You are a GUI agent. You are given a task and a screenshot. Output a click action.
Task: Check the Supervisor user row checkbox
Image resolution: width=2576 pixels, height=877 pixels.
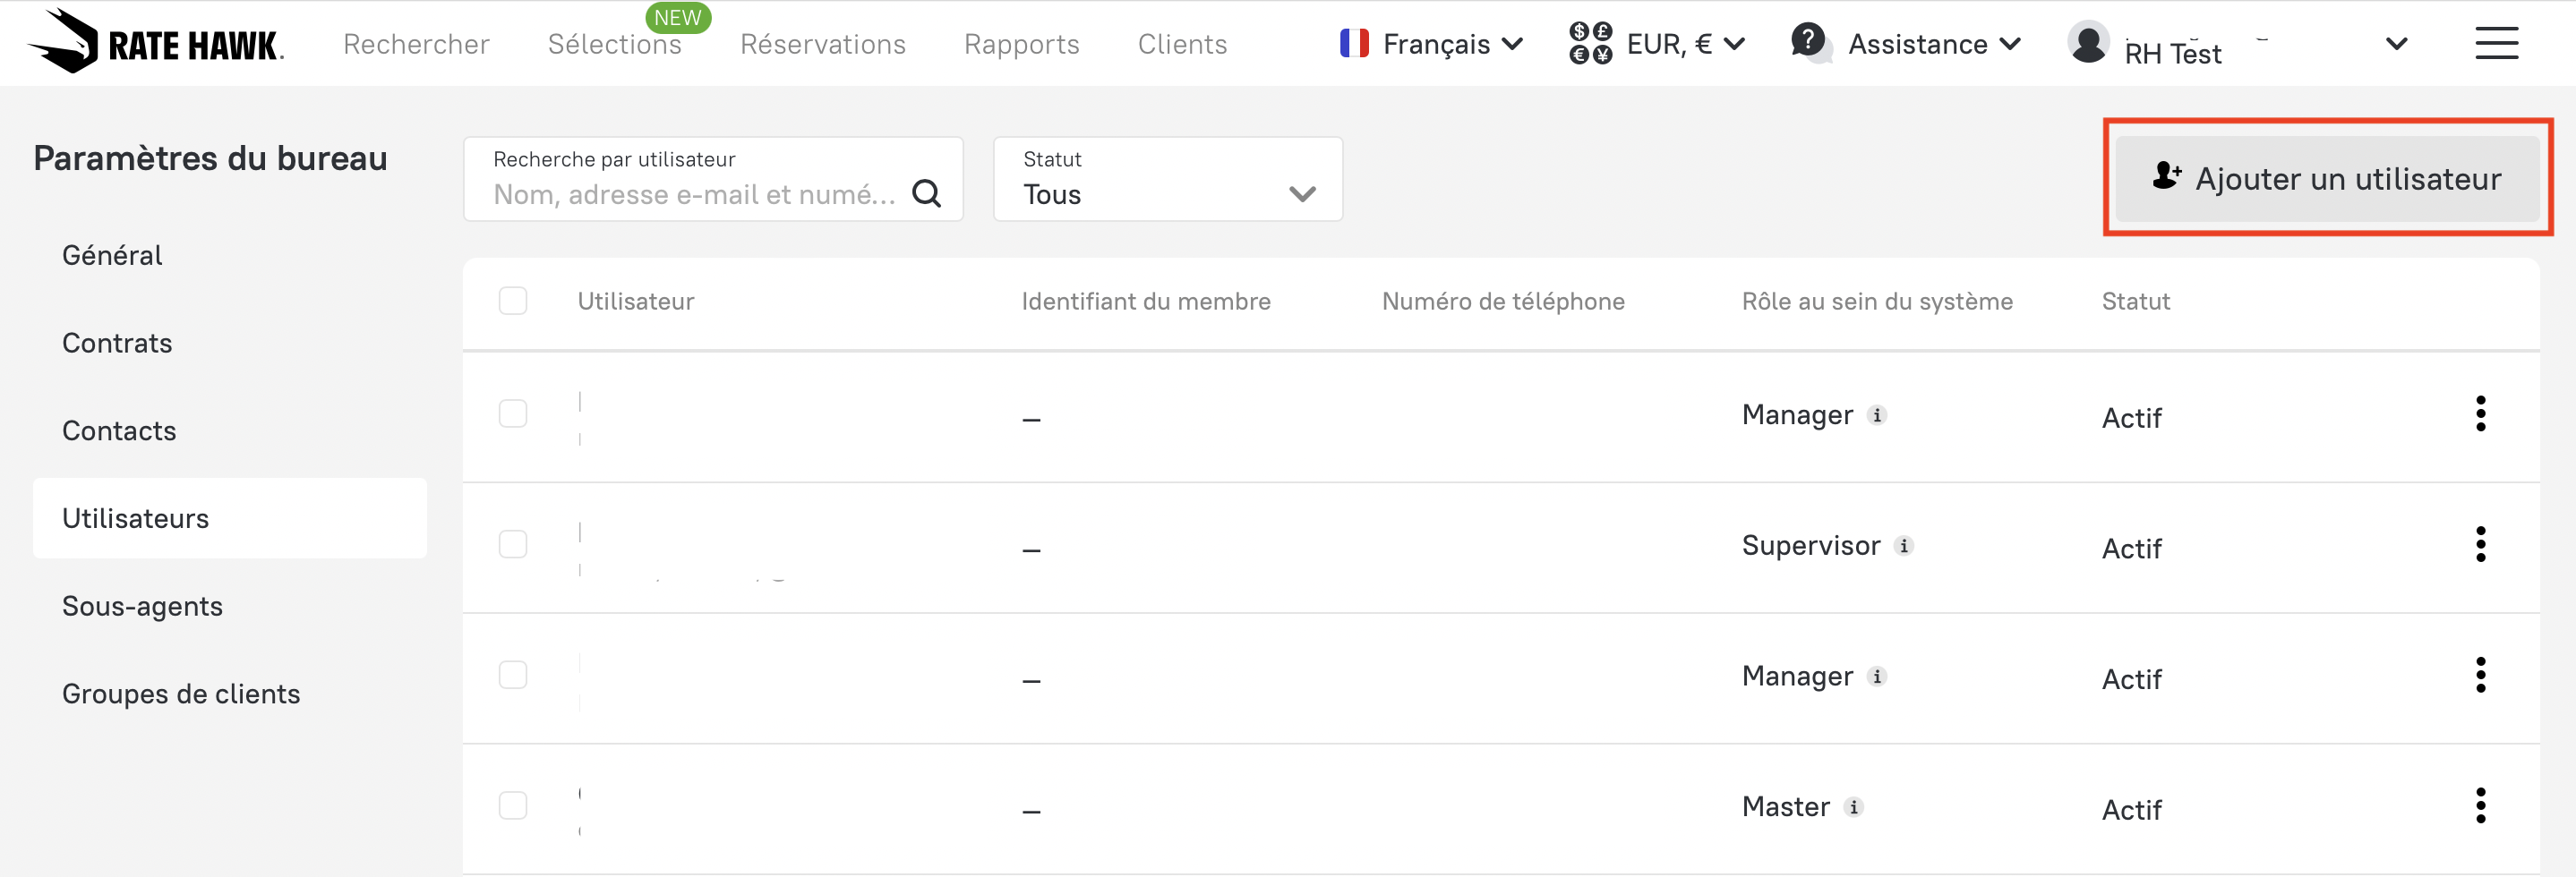513,545
